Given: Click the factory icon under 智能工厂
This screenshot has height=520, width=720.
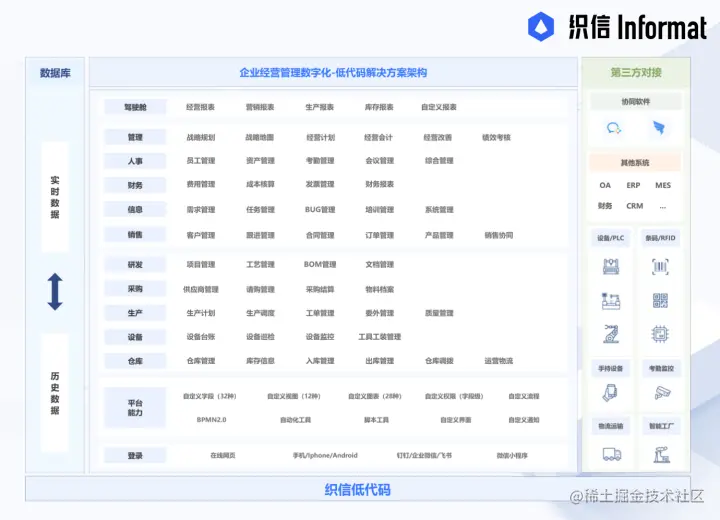Looking at the screenshot, I should tap(661, 454).
